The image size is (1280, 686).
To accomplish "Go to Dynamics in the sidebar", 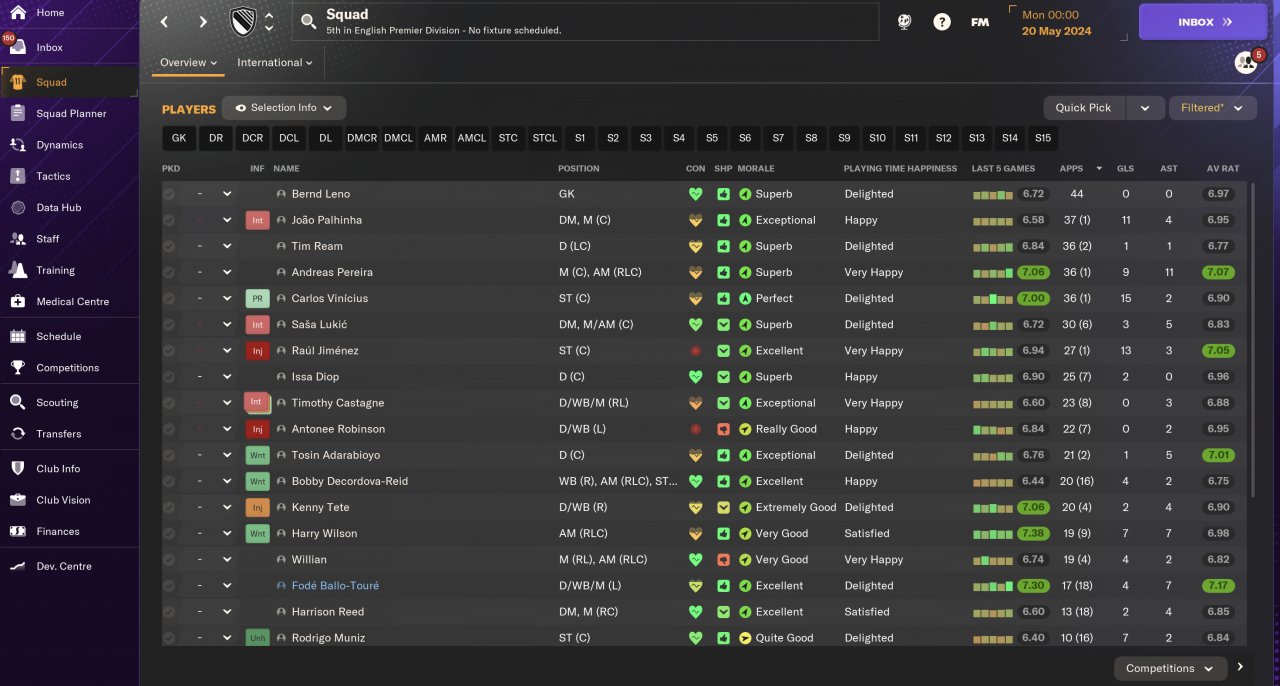I will click(x=59, y=145).
